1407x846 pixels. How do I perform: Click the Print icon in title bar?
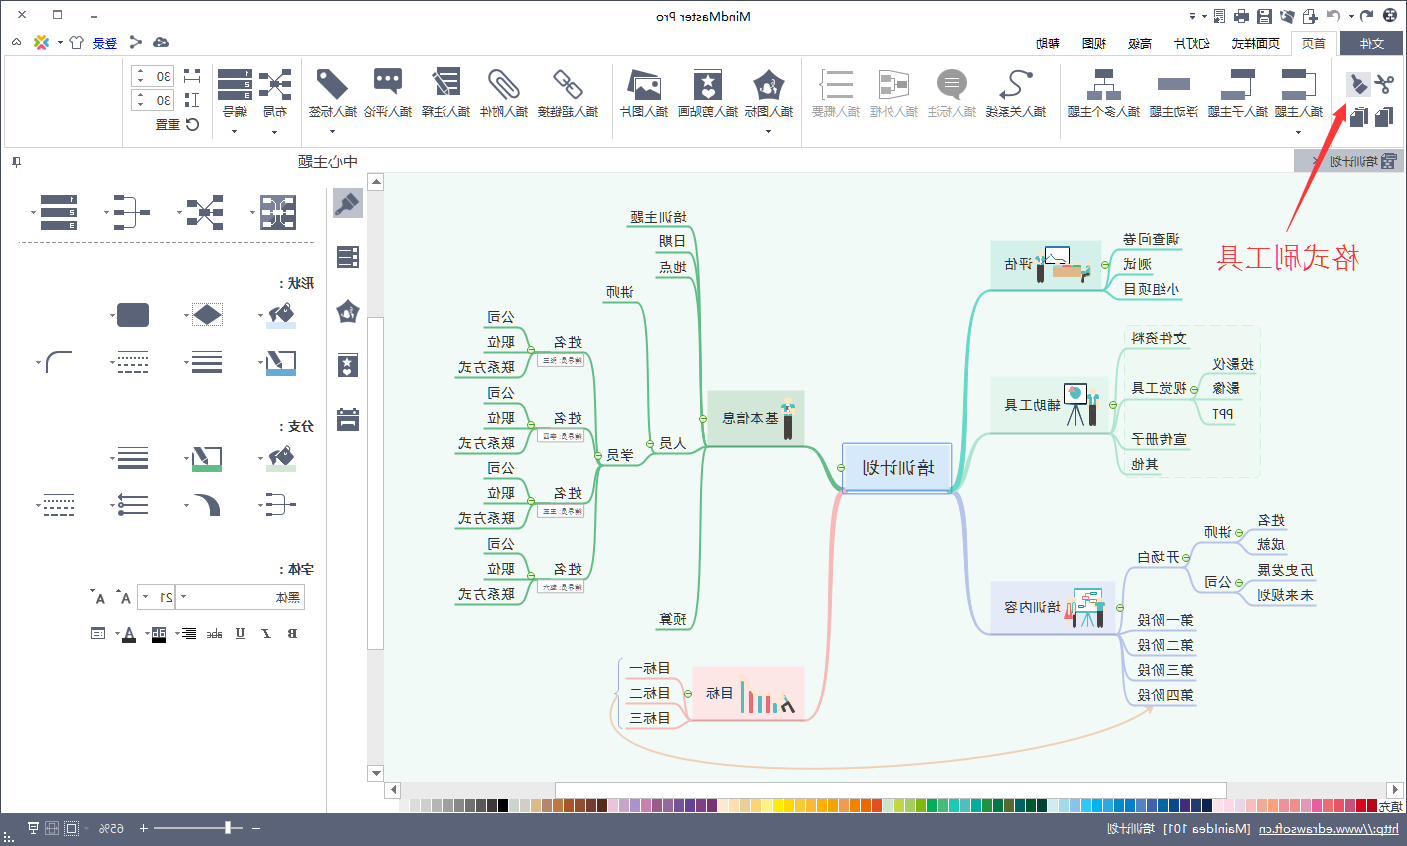pyautogui.click(x=1241, y=16)
